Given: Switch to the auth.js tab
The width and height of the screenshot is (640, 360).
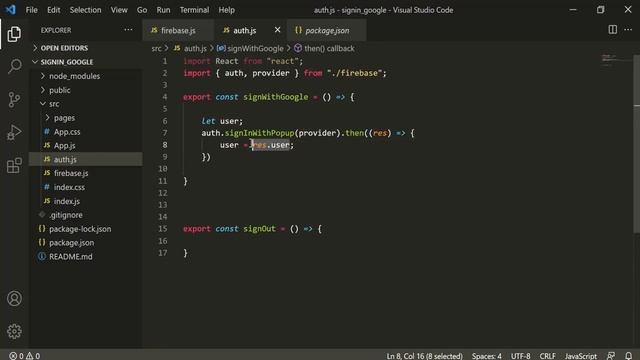Looking at the screenshot, I should coord(251,30).
